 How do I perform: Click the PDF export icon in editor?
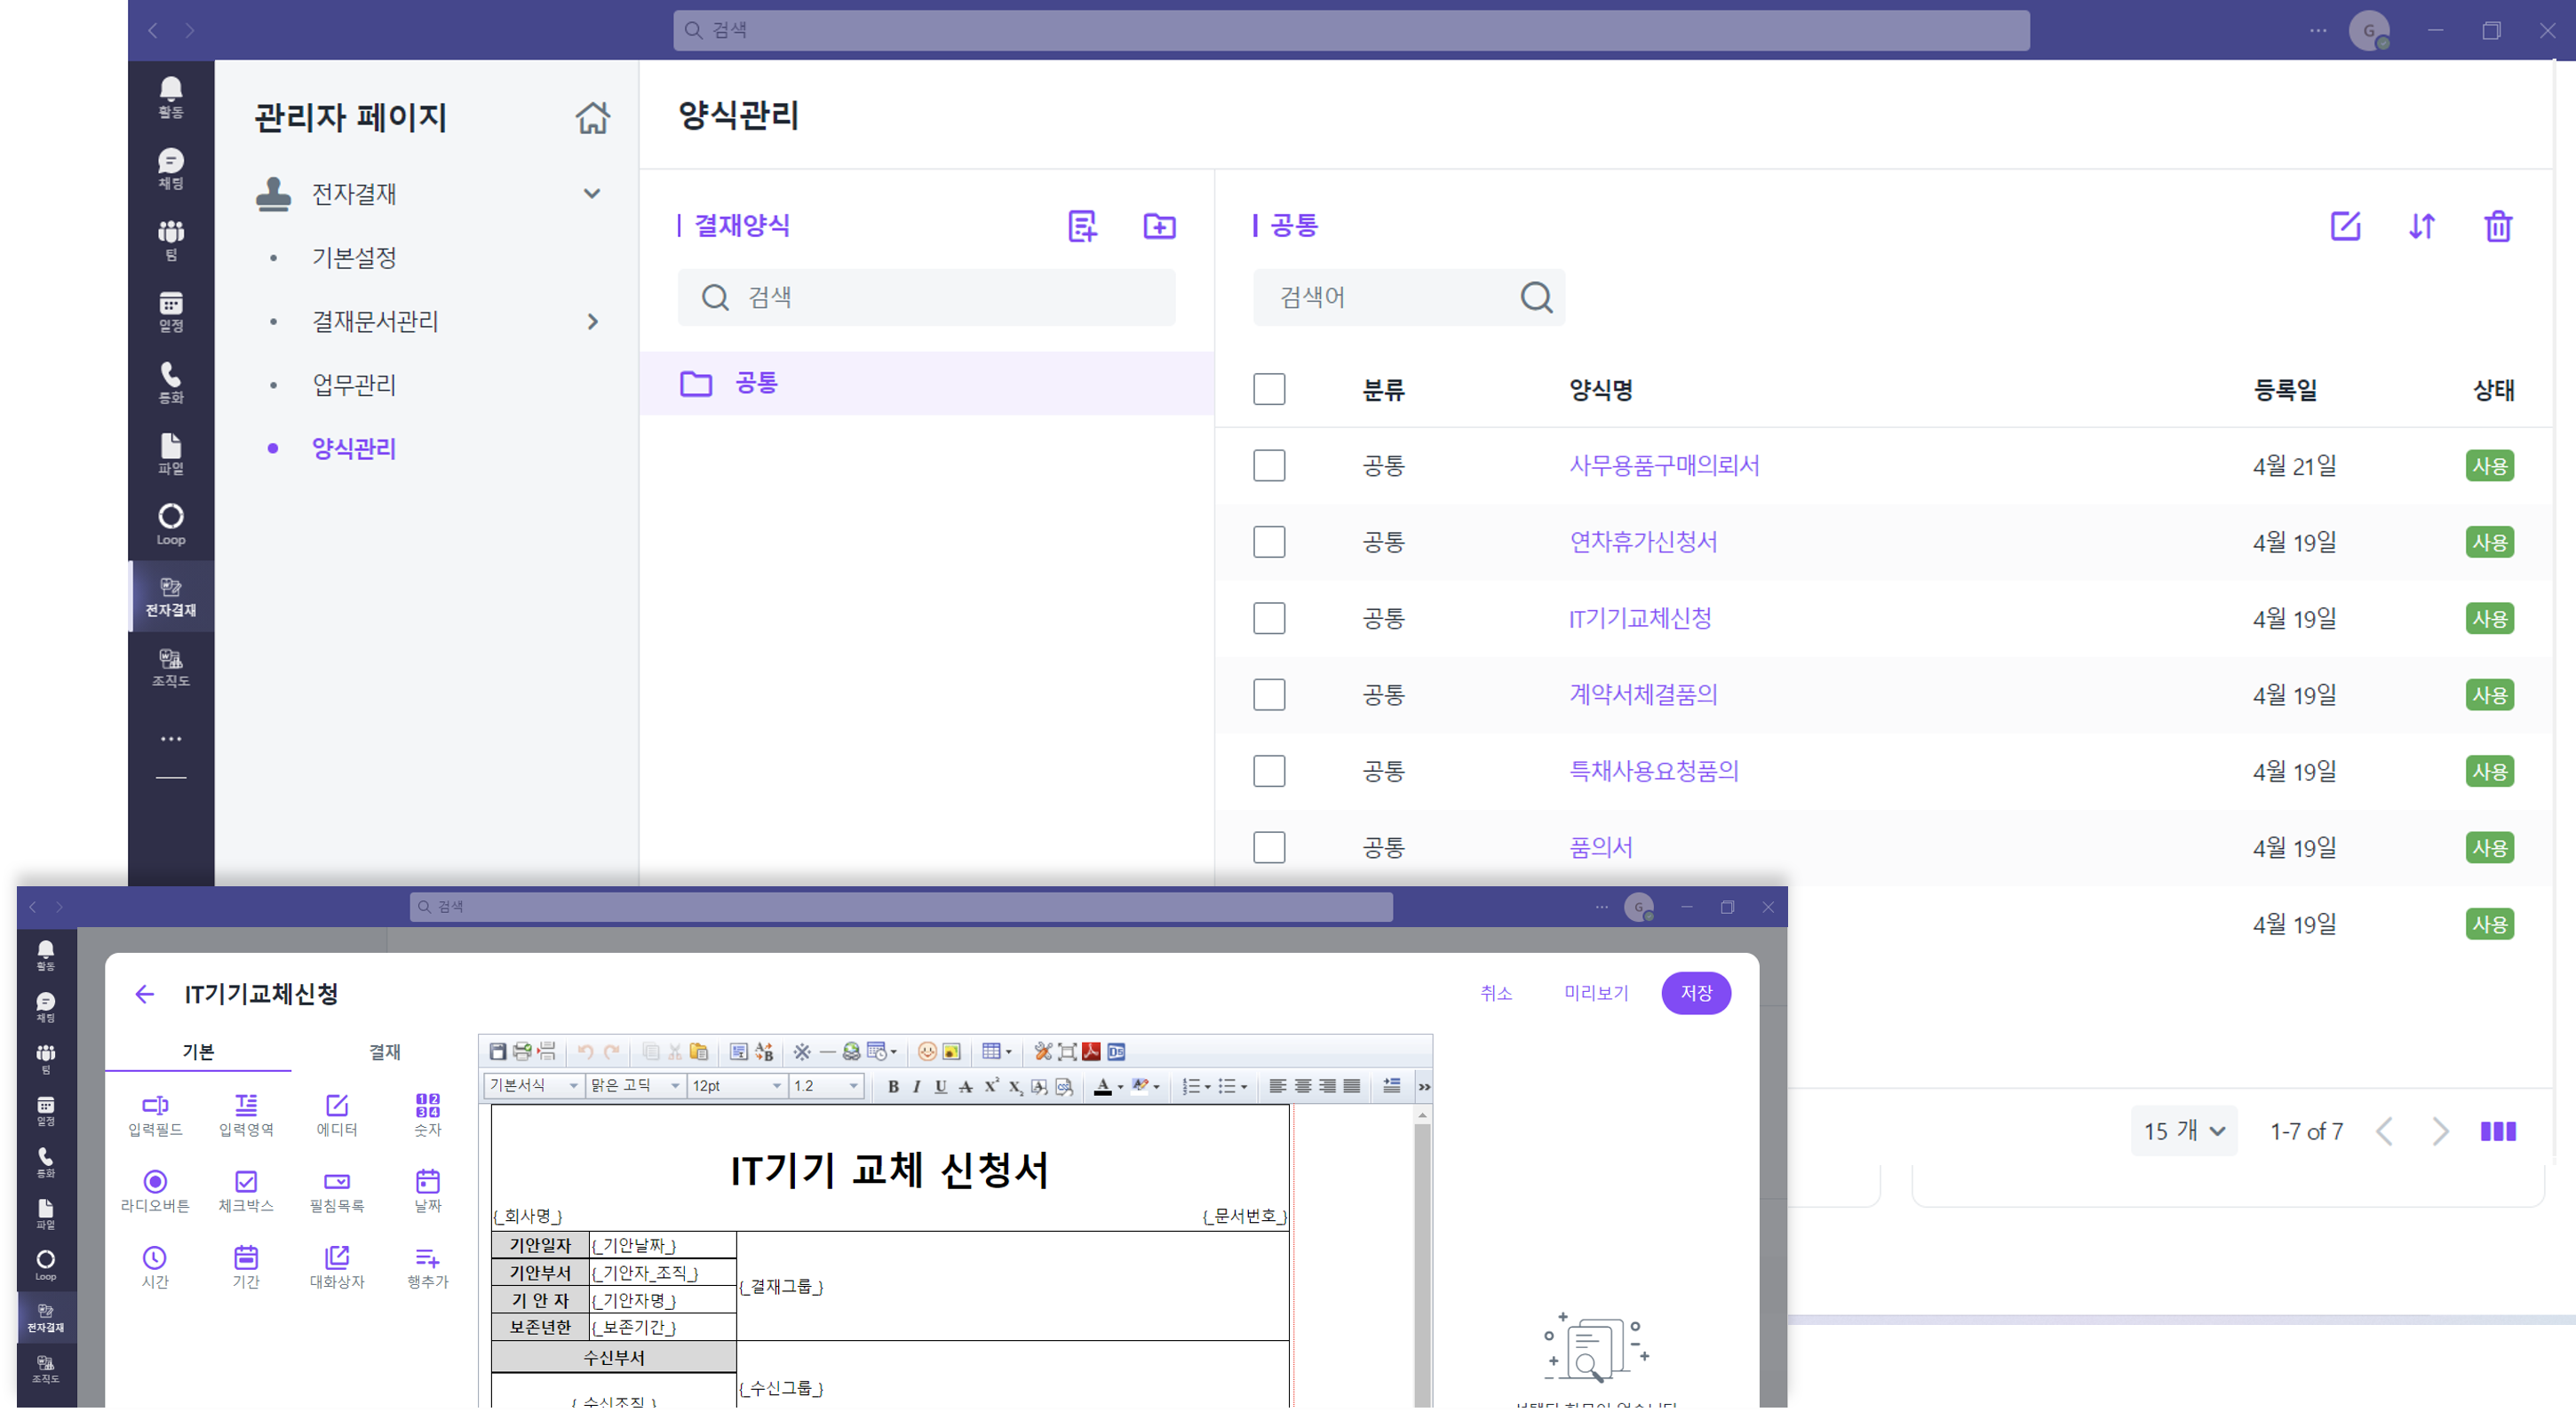coord(1091,1052)
